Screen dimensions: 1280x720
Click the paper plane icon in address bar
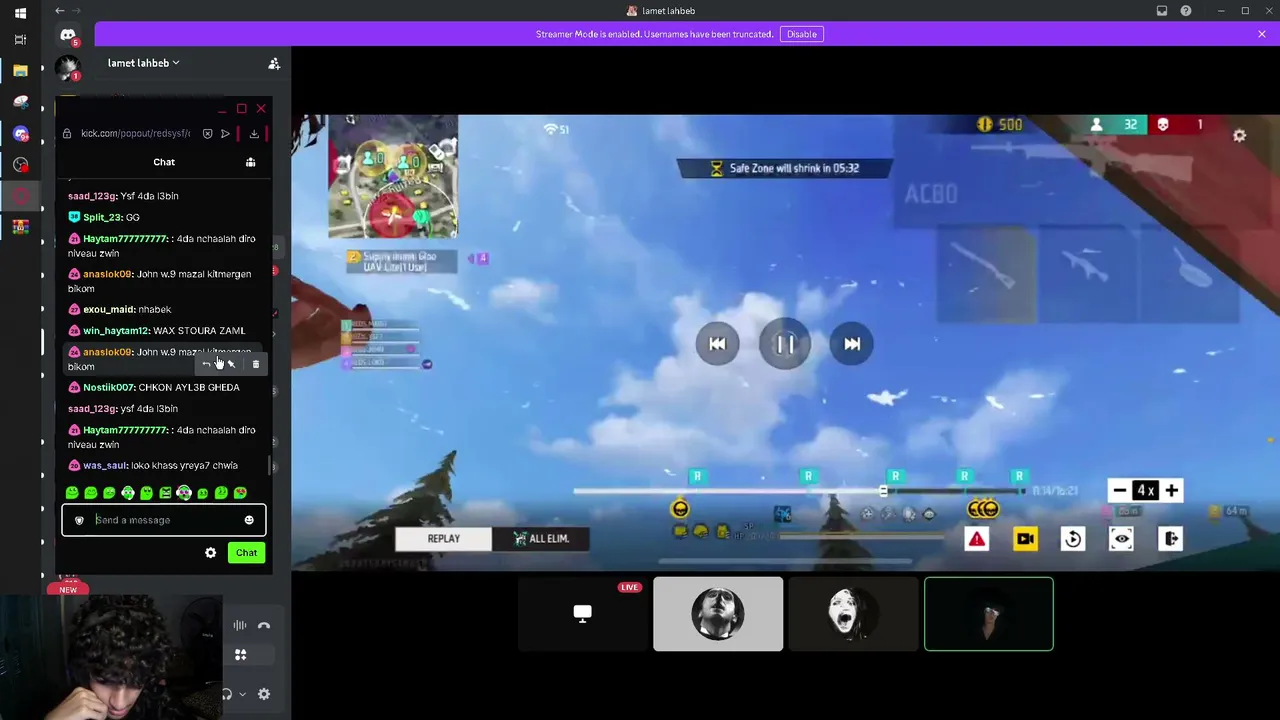(x=226, y=134)
